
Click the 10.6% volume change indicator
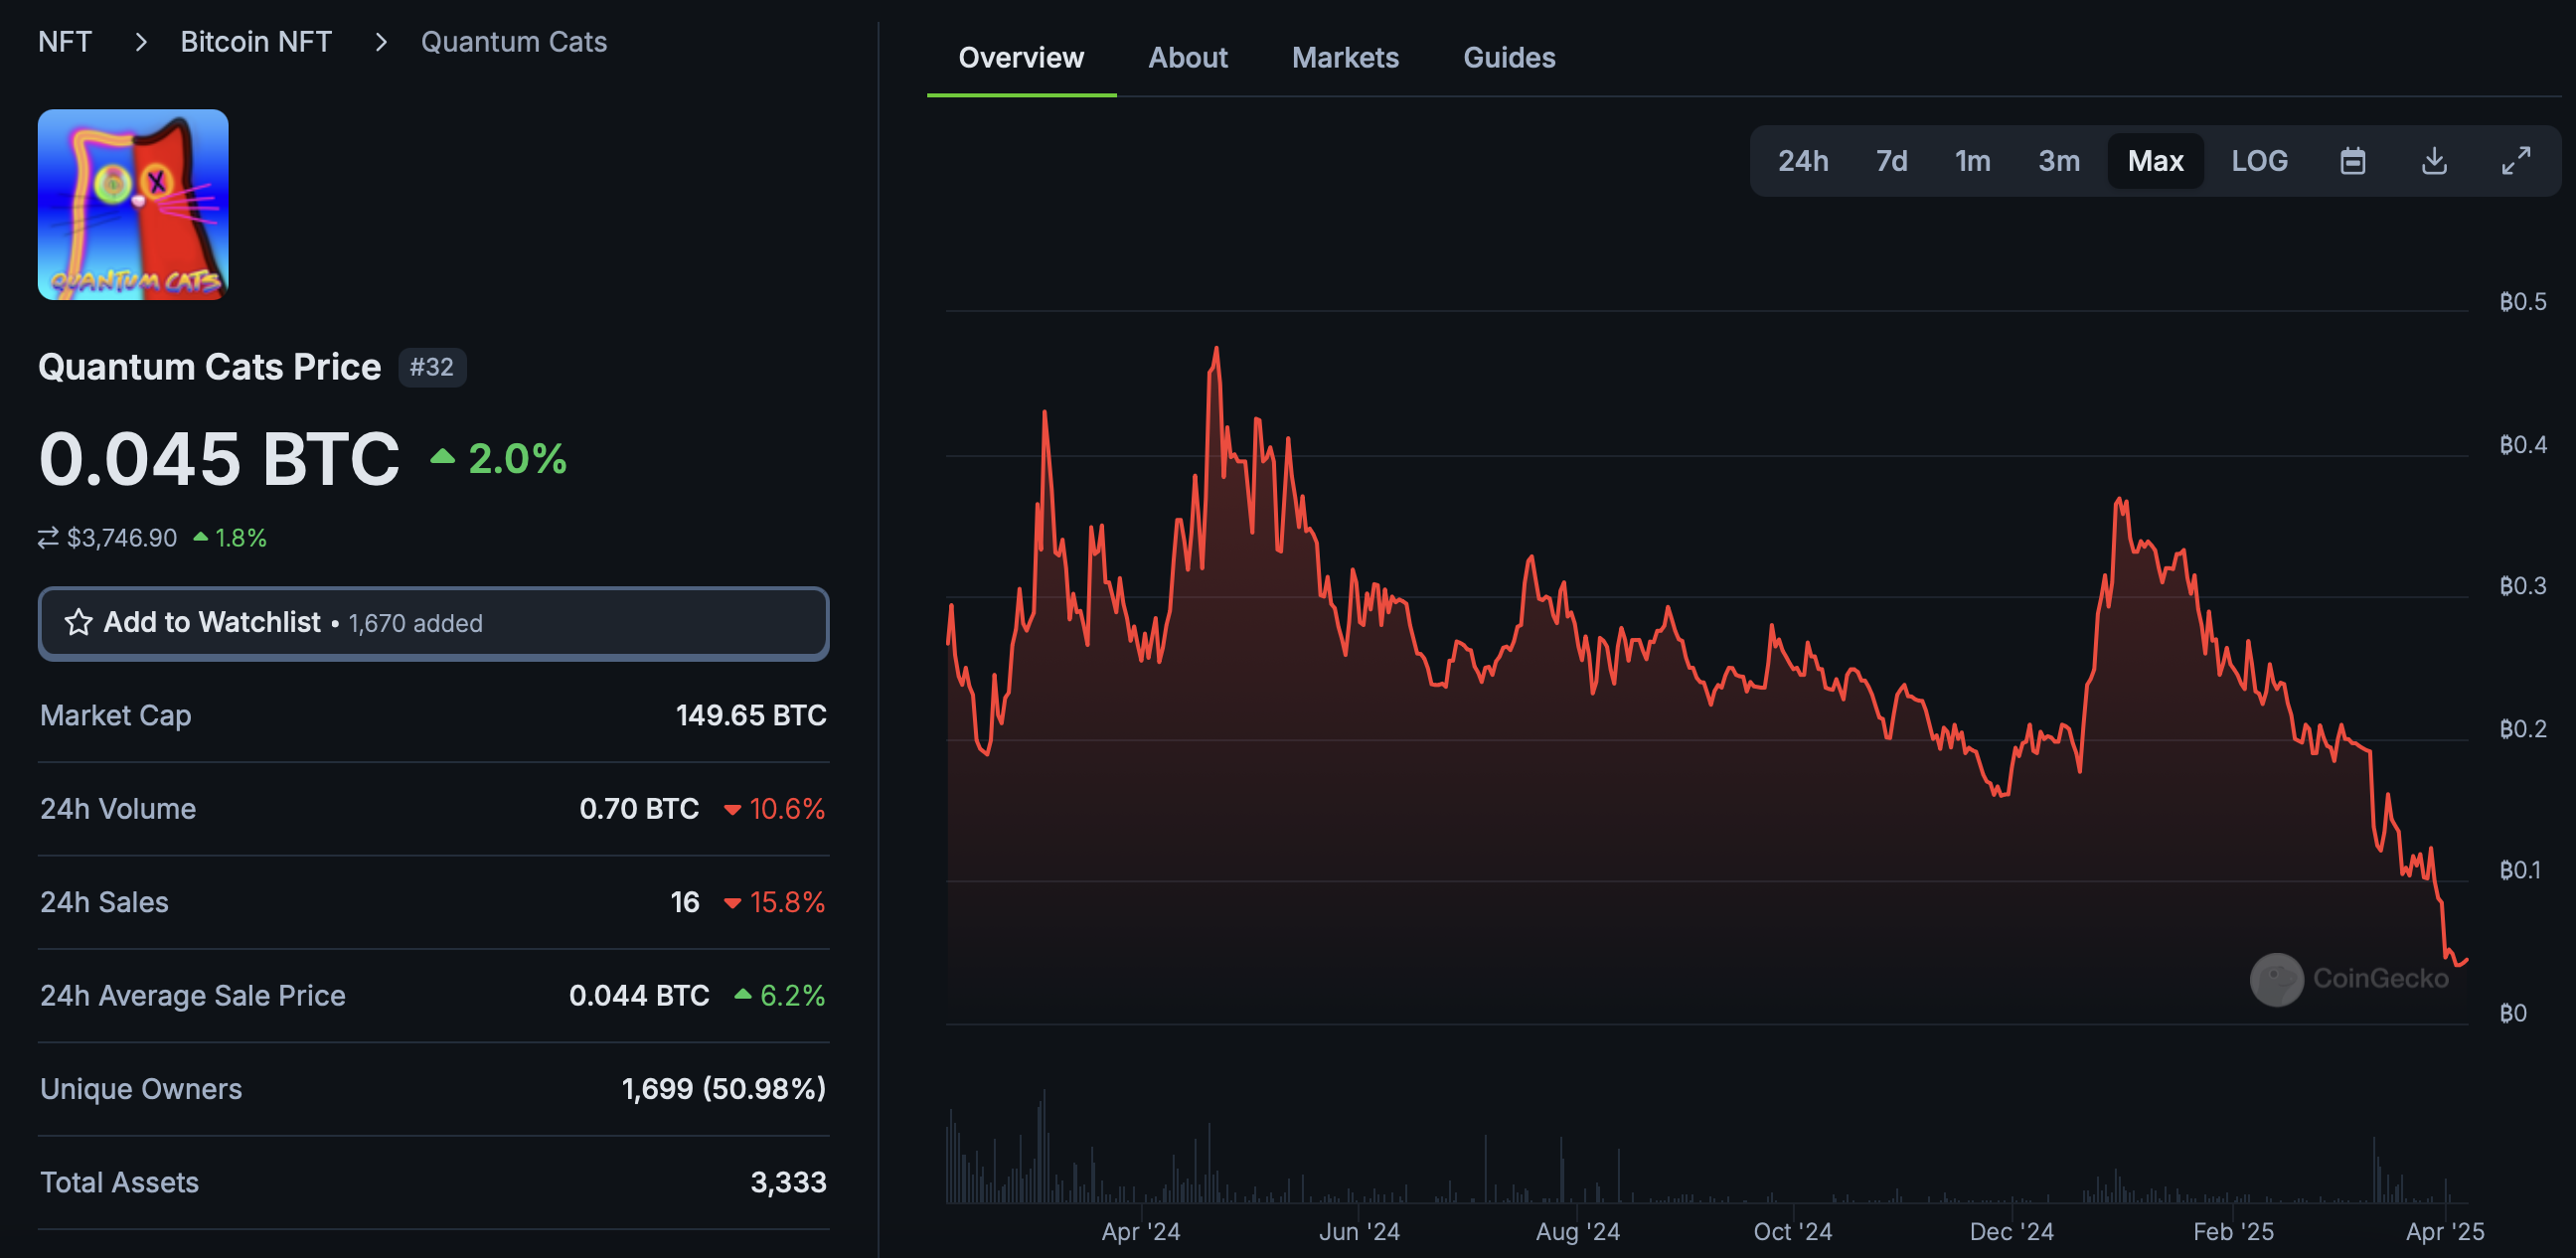point(775,808)
